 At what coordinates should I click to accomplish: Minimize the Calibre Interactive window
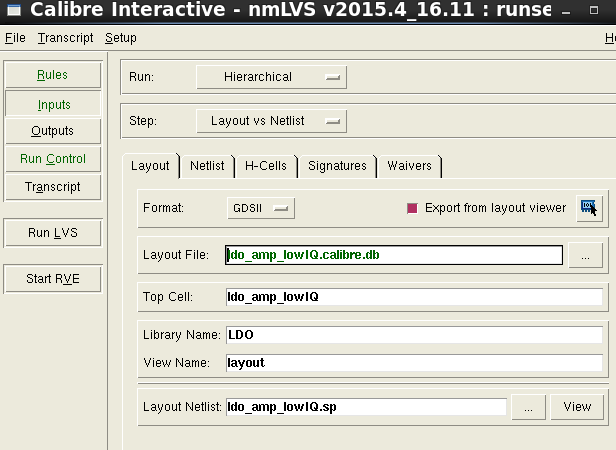point(566,12)
